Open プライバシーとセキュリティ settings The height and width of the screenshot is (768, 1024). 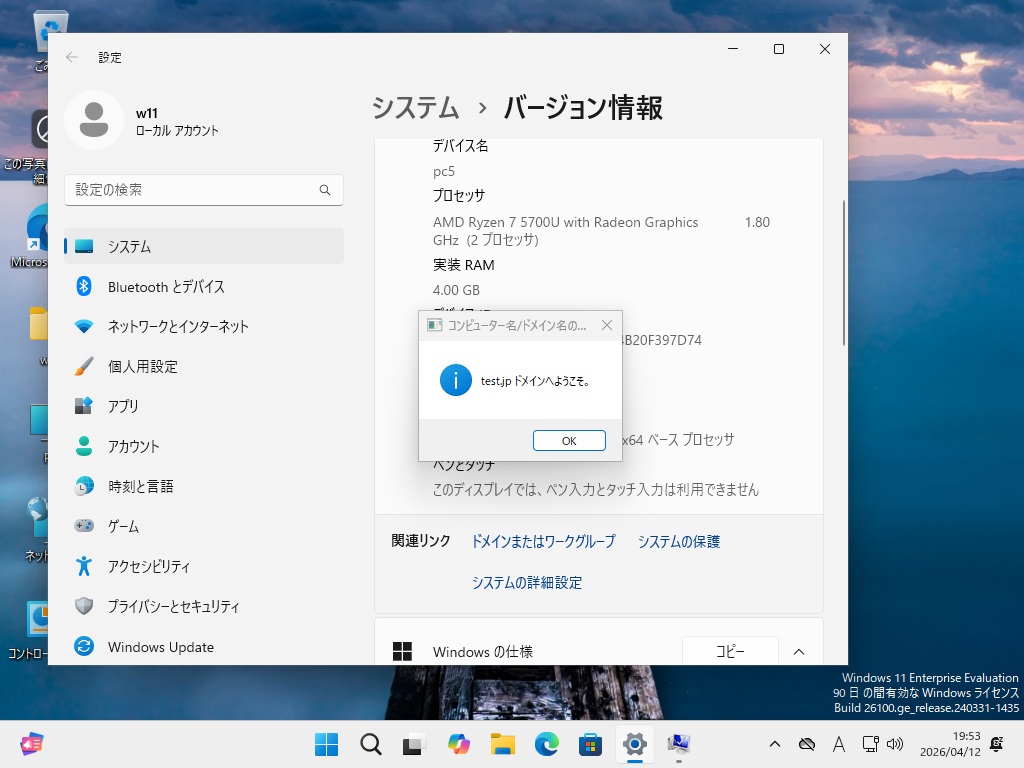[x=173, y=607]
